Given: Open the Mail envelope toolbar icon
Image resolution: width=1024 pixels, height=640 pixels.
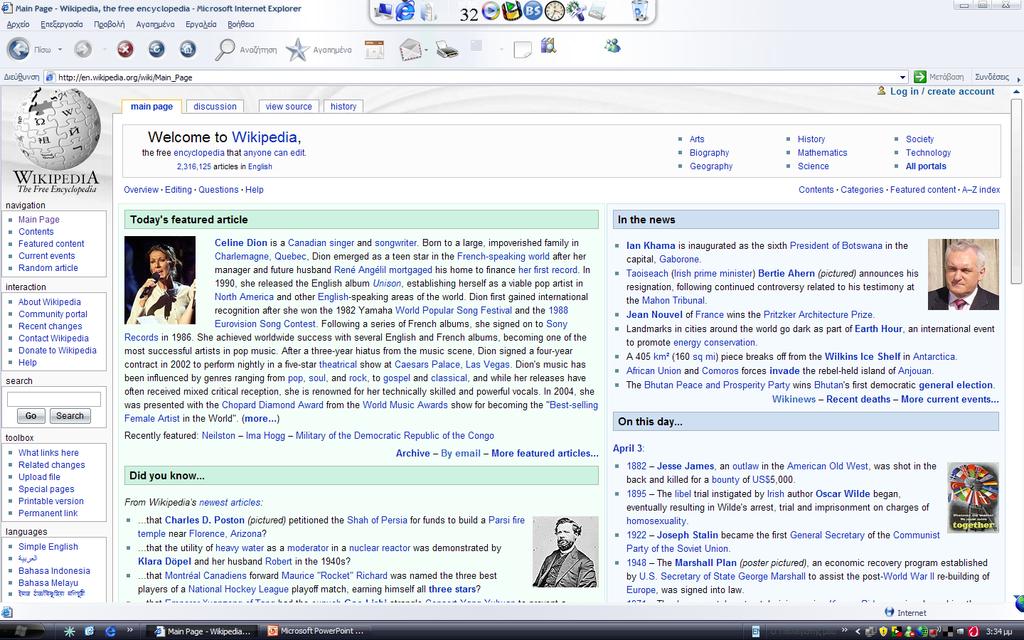Looking at the screenshot, I should point(409,50).
